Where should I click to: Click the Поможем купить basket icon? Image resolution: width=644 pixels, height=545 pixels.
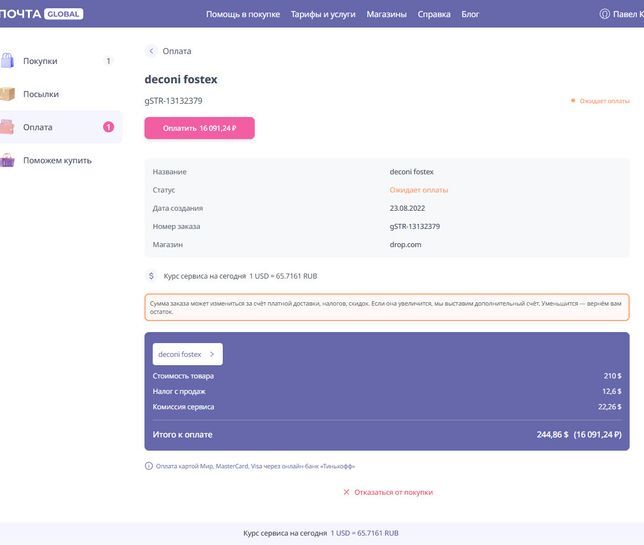pos(7,160)
